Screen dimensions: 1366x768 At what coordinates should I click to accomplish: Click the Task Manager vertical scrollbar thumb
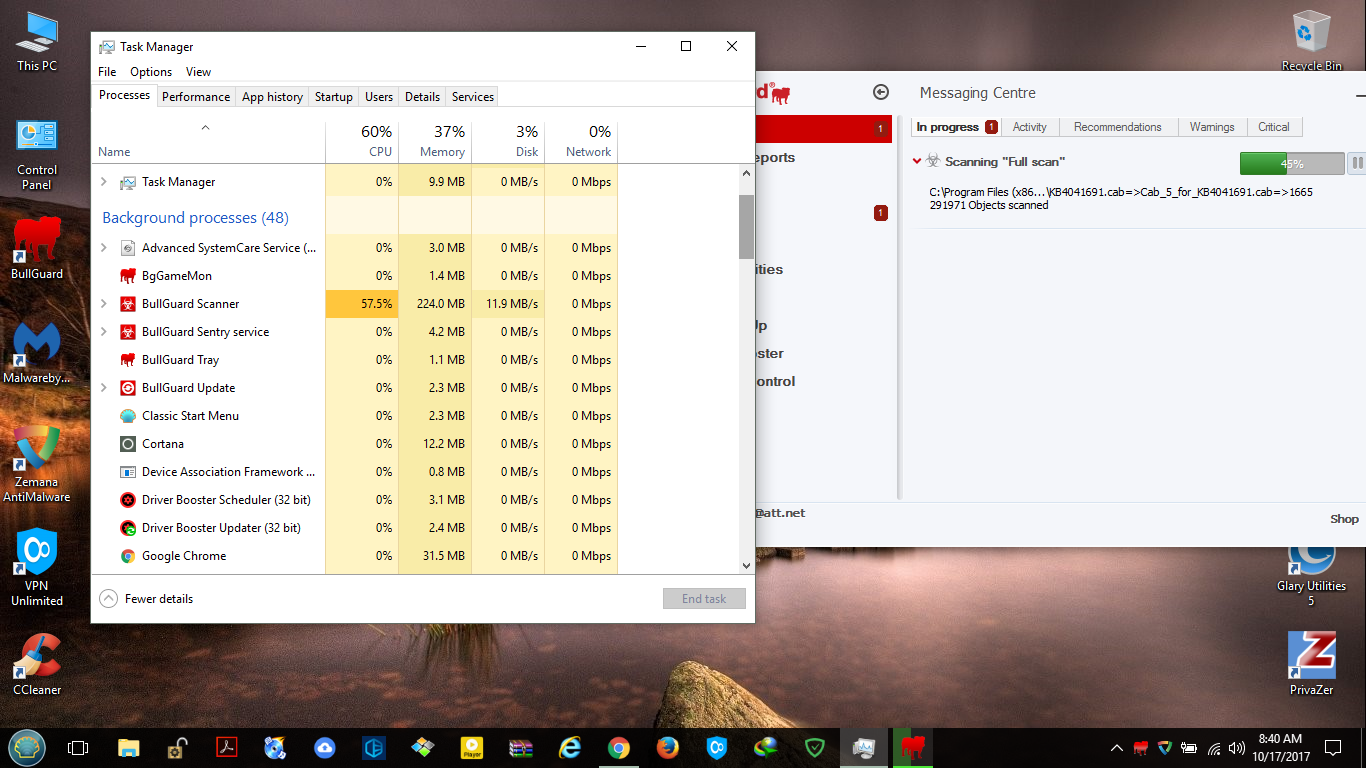(x=746, y=227)
